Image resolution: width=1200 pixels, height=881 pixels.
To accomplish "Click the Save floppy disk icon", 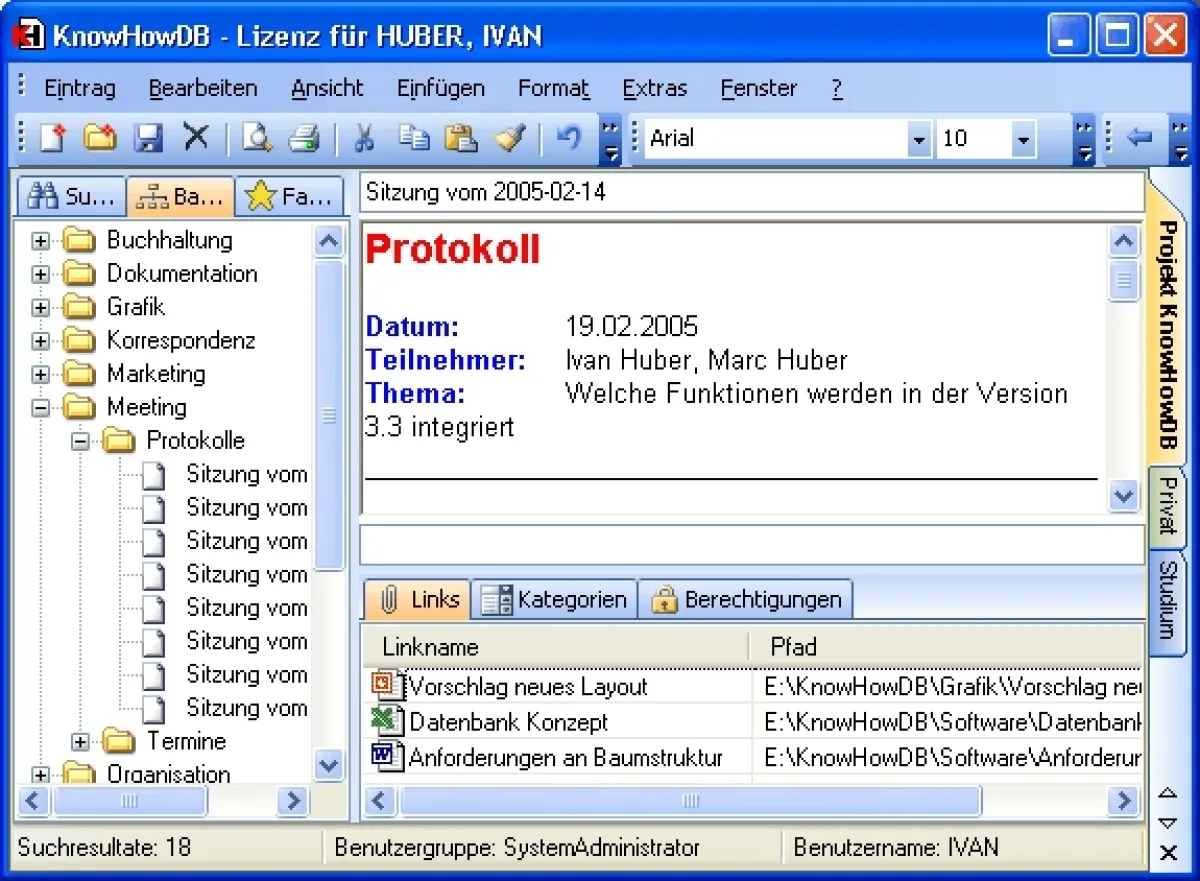I will click(x=148, y=138).
